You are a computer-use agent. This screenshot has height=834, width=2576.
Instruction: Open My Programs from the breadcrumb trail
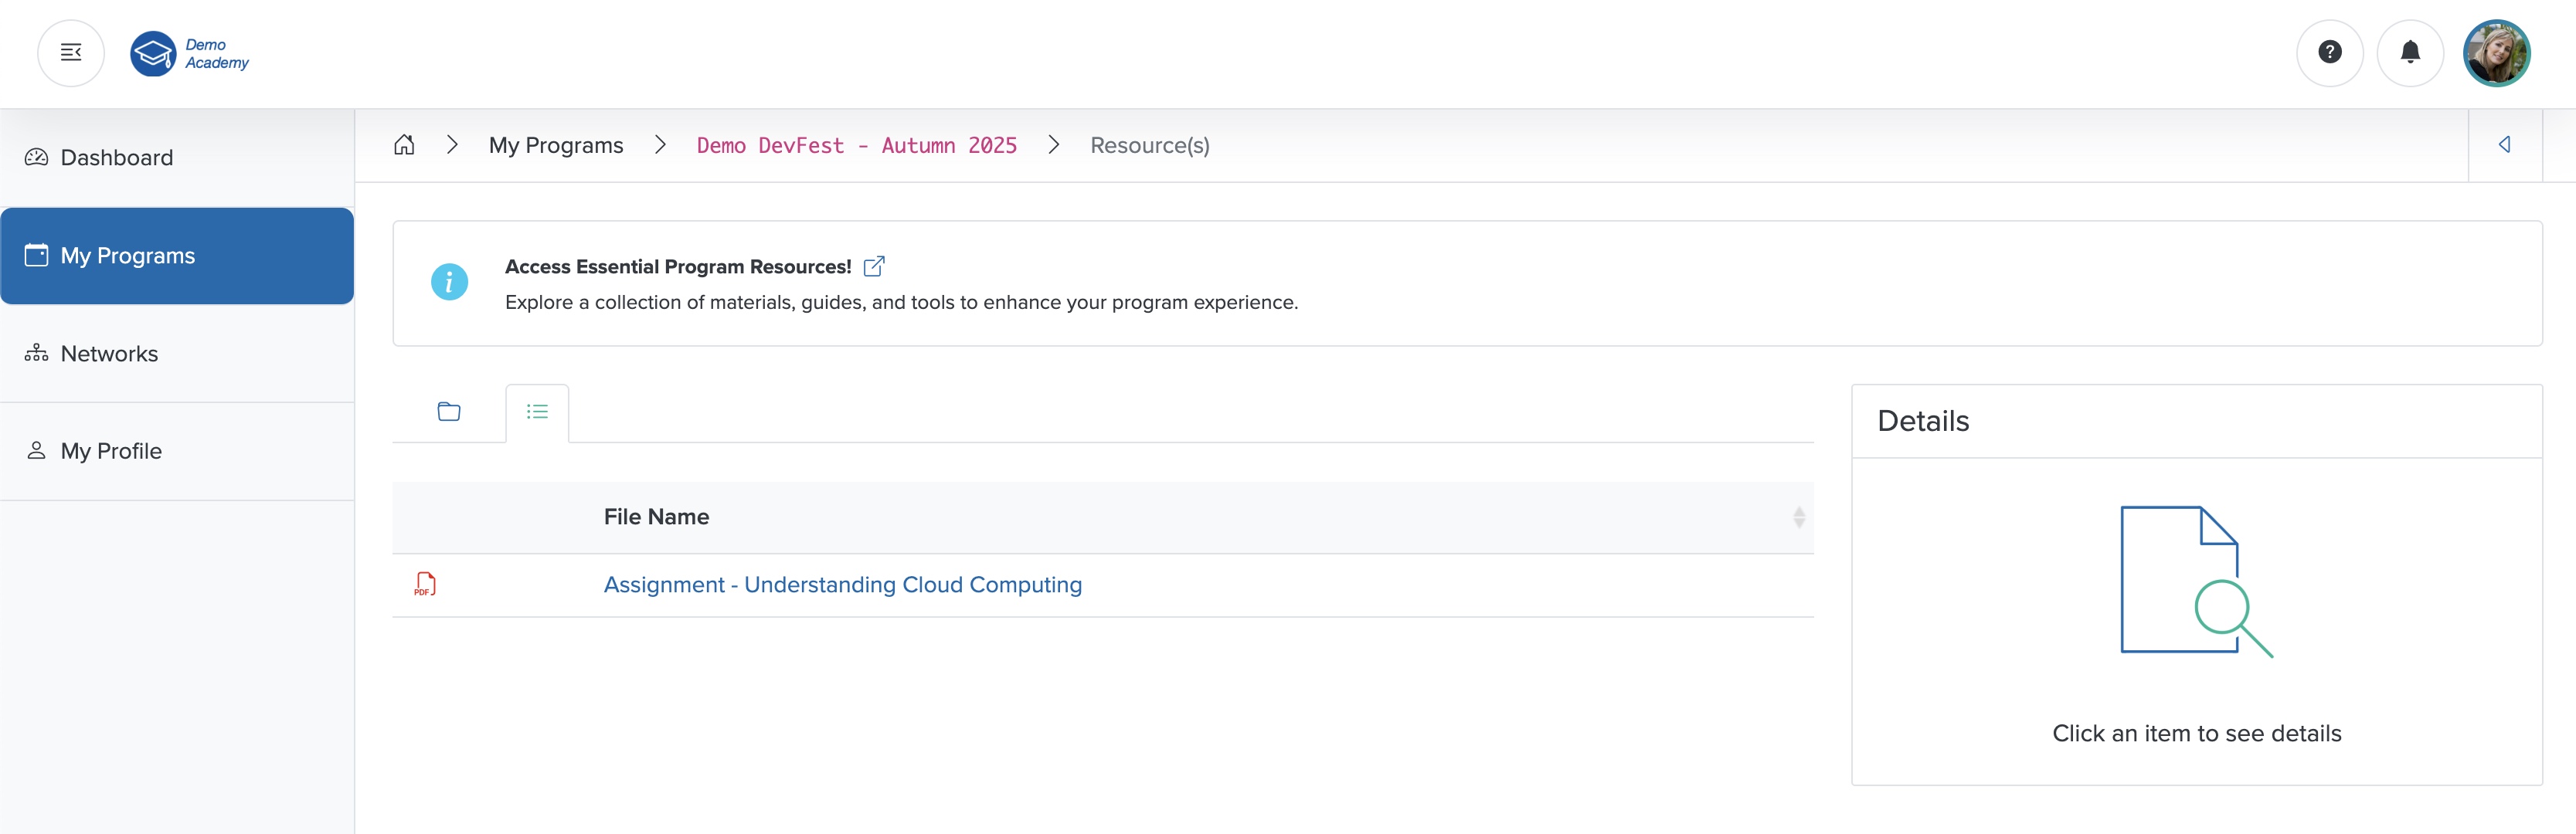coord(556,145)
